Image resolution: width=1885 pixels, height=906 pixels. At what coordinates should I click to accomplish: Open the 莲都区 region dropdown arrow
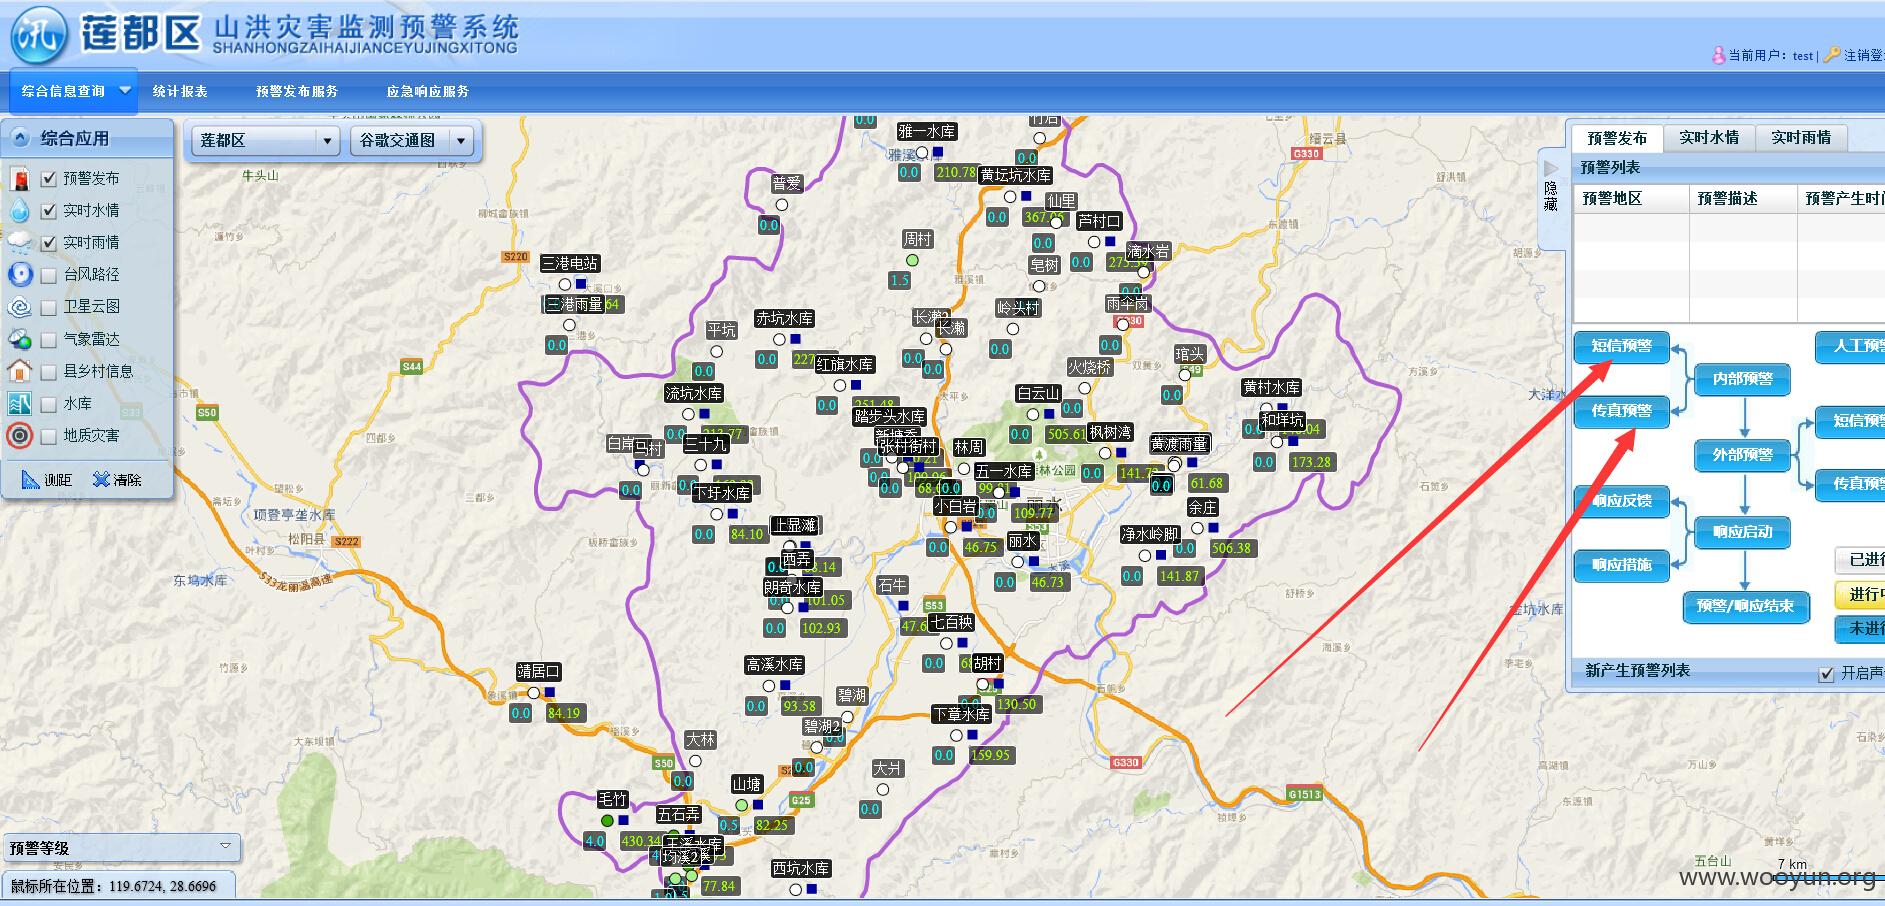pyautogui.click(x=327, y=141)
